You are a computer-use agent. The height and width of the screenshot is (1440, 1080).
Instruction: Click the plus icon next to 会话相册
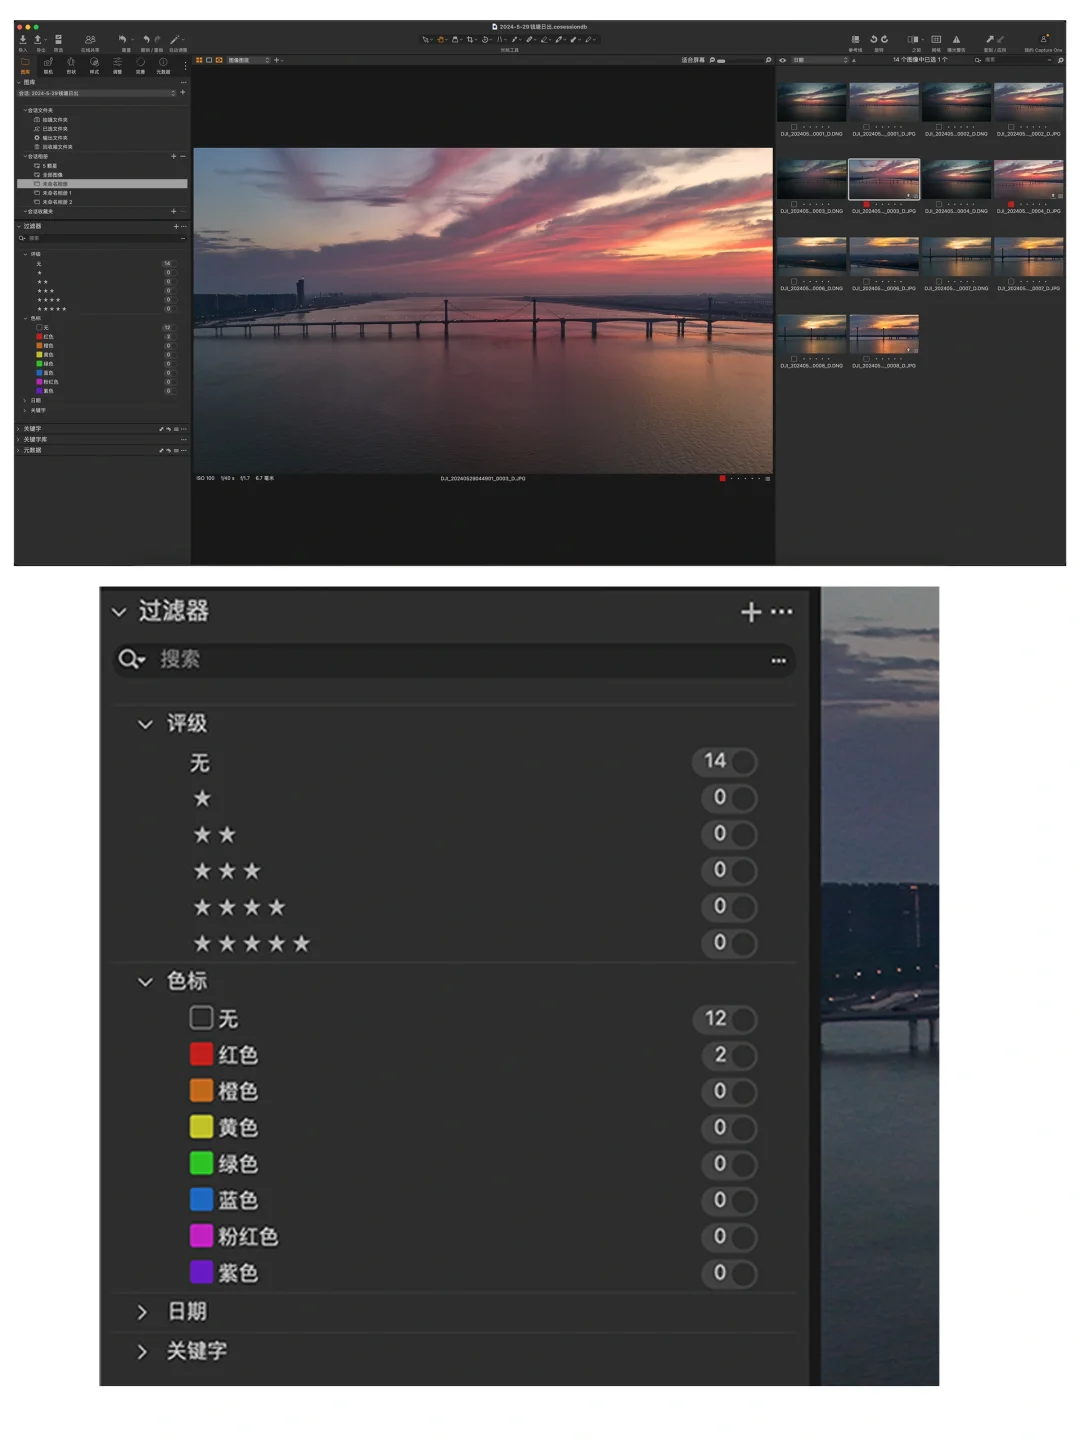173,156
